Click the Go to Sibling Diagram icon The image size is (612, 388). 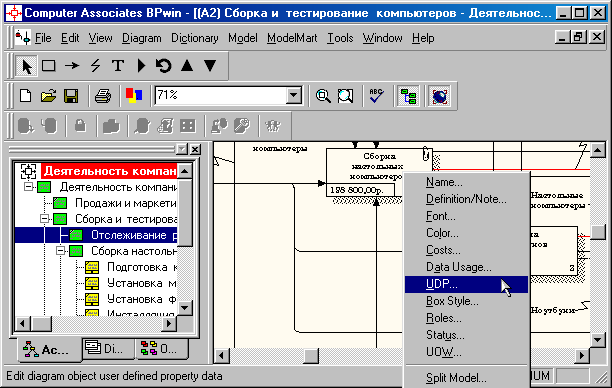(x=164, y=66)
